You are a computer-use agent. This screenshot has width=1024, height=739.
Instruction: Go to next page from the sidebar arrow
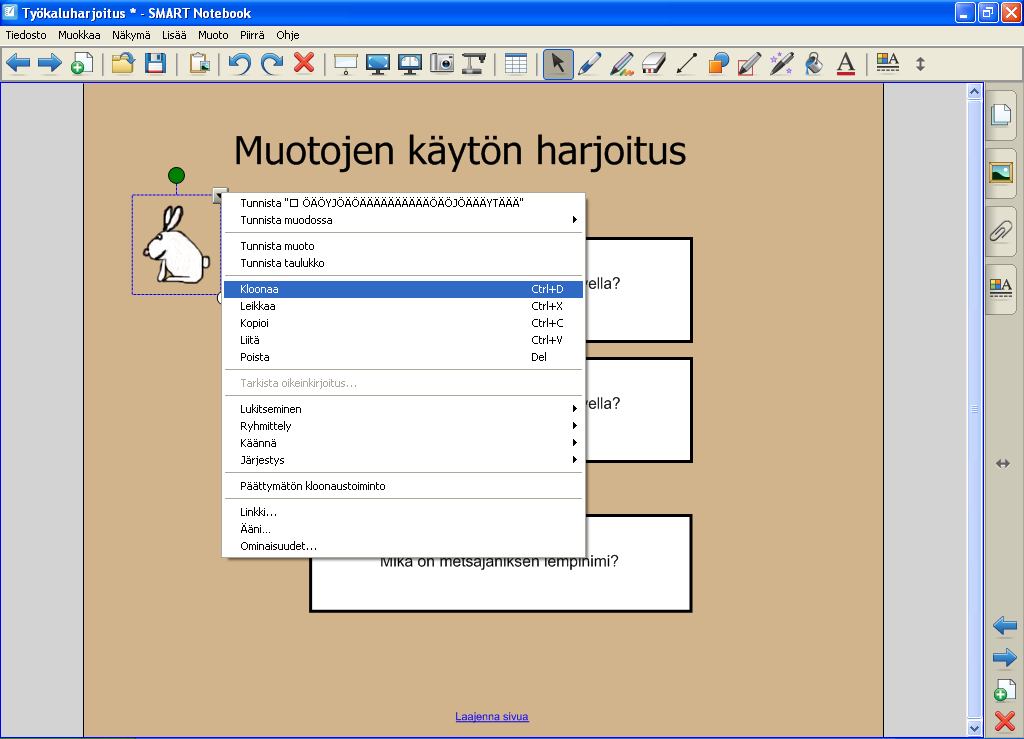click(1004, 657)
